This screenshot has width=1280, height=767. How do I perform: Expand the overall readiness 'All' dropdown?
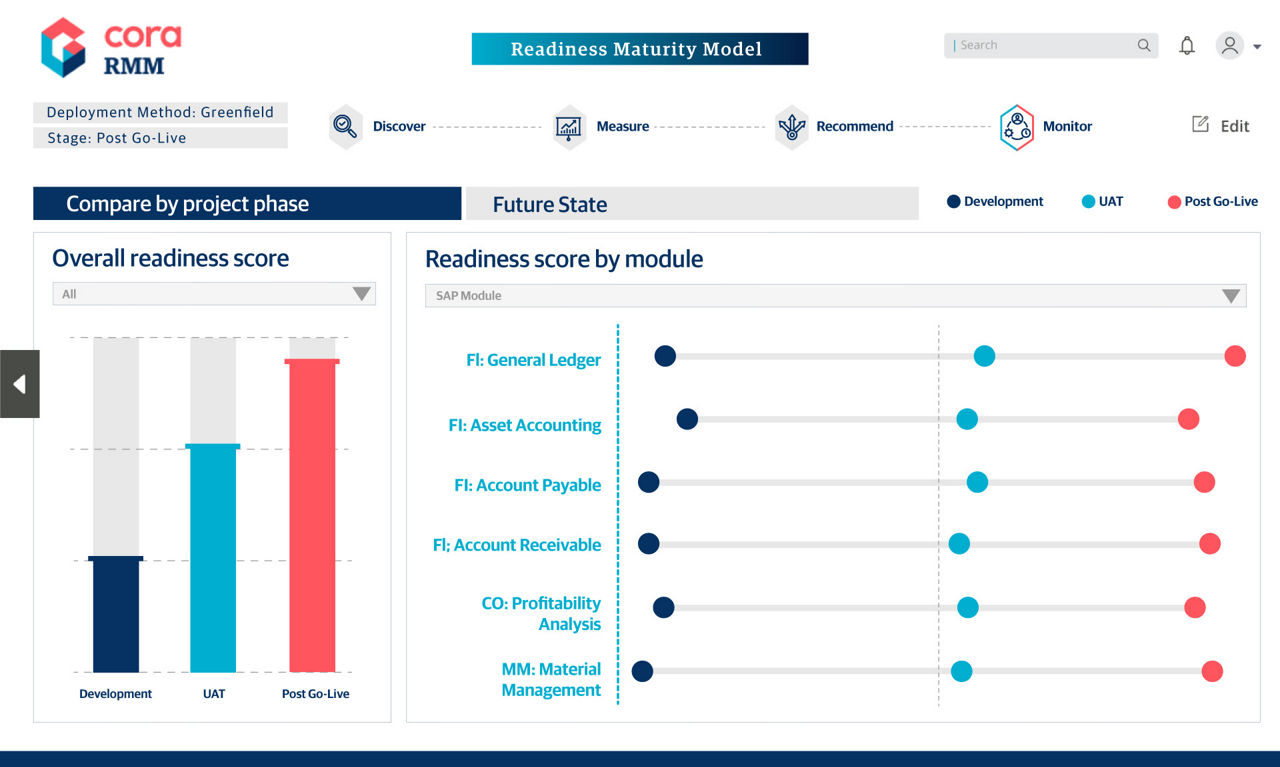pyautogui.click(x=214, y=294)
